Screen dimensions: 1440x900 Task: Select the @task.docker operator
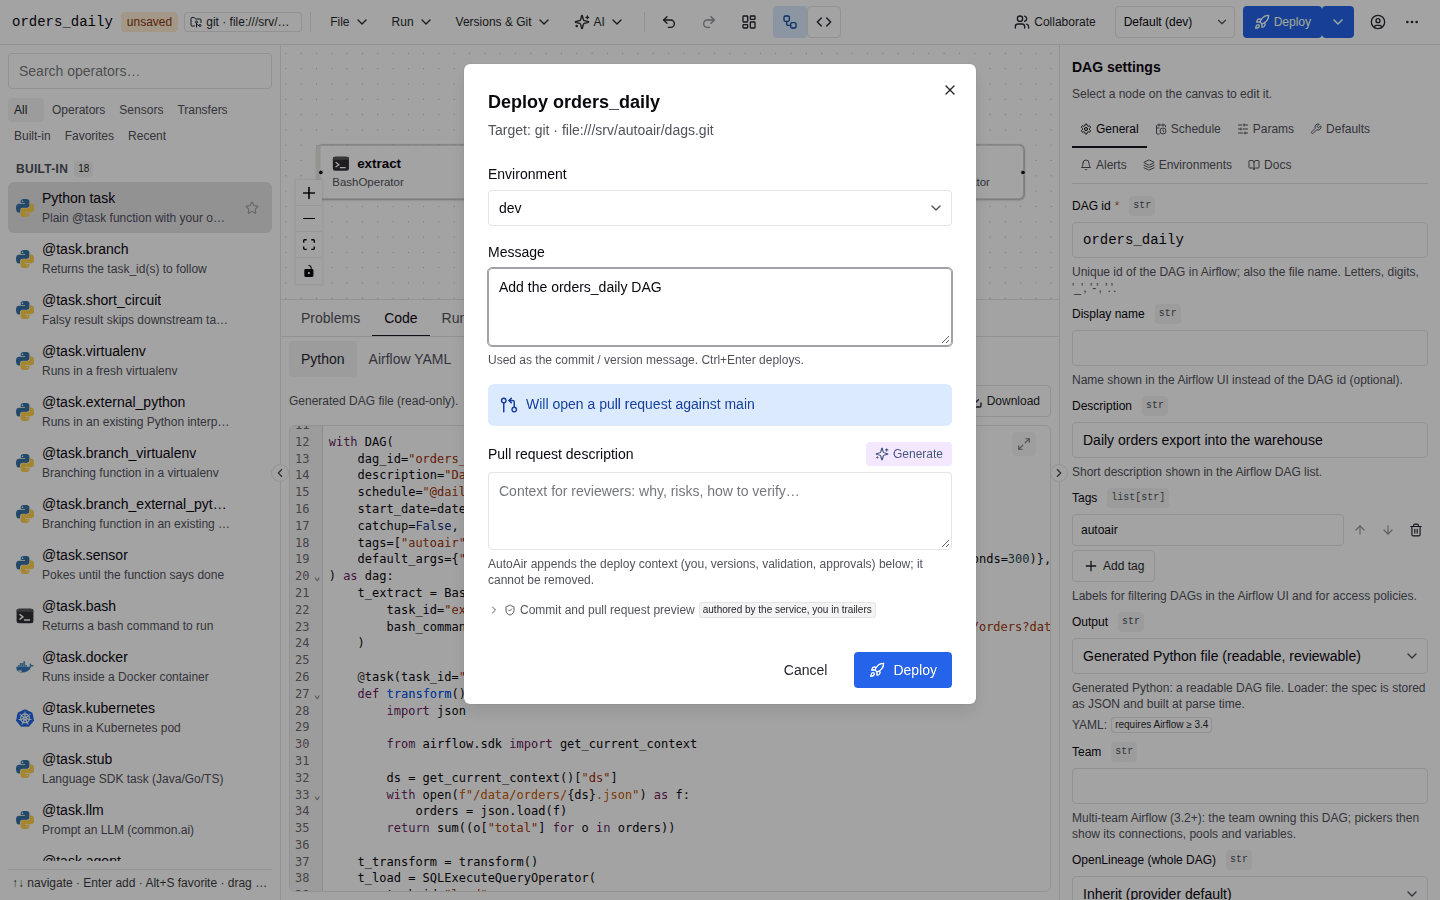point(140,667)
